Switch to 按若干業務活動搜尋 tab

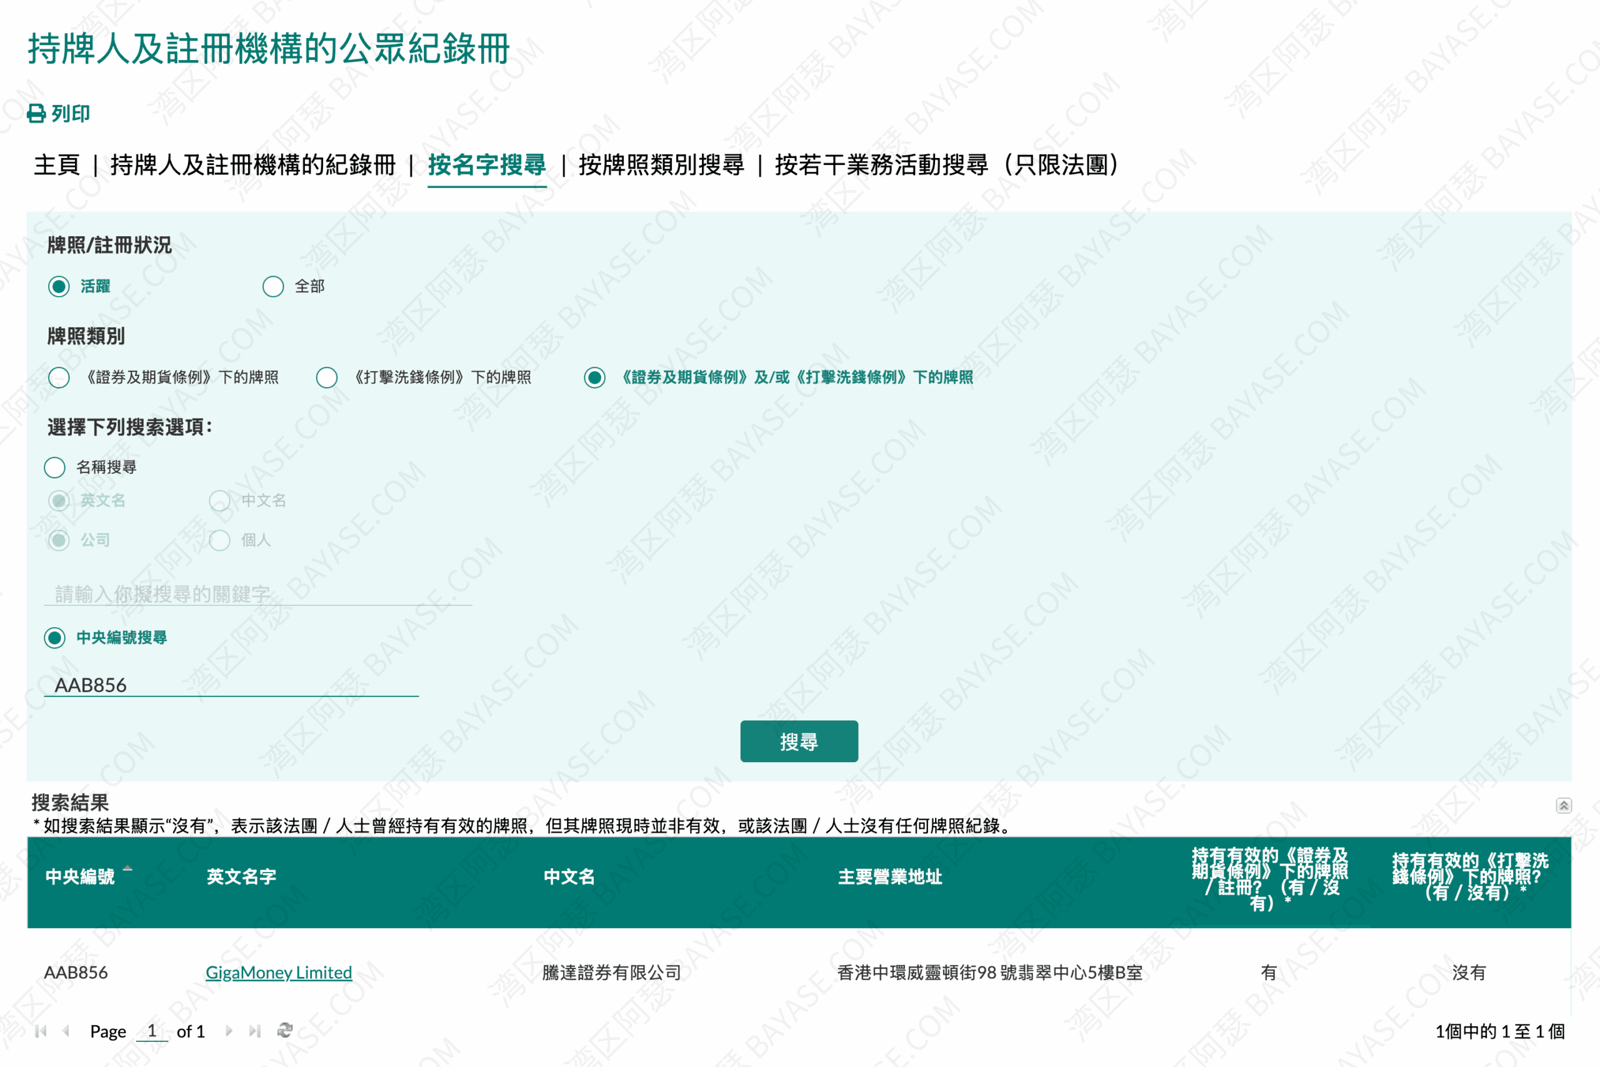[x=947, y=165]
